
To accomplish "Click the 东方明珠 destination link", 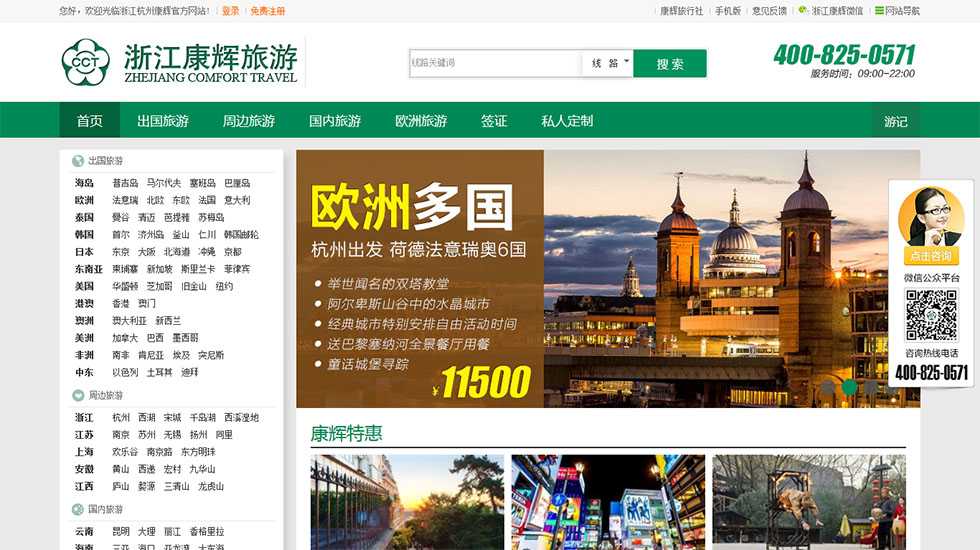I will [198, 452].
